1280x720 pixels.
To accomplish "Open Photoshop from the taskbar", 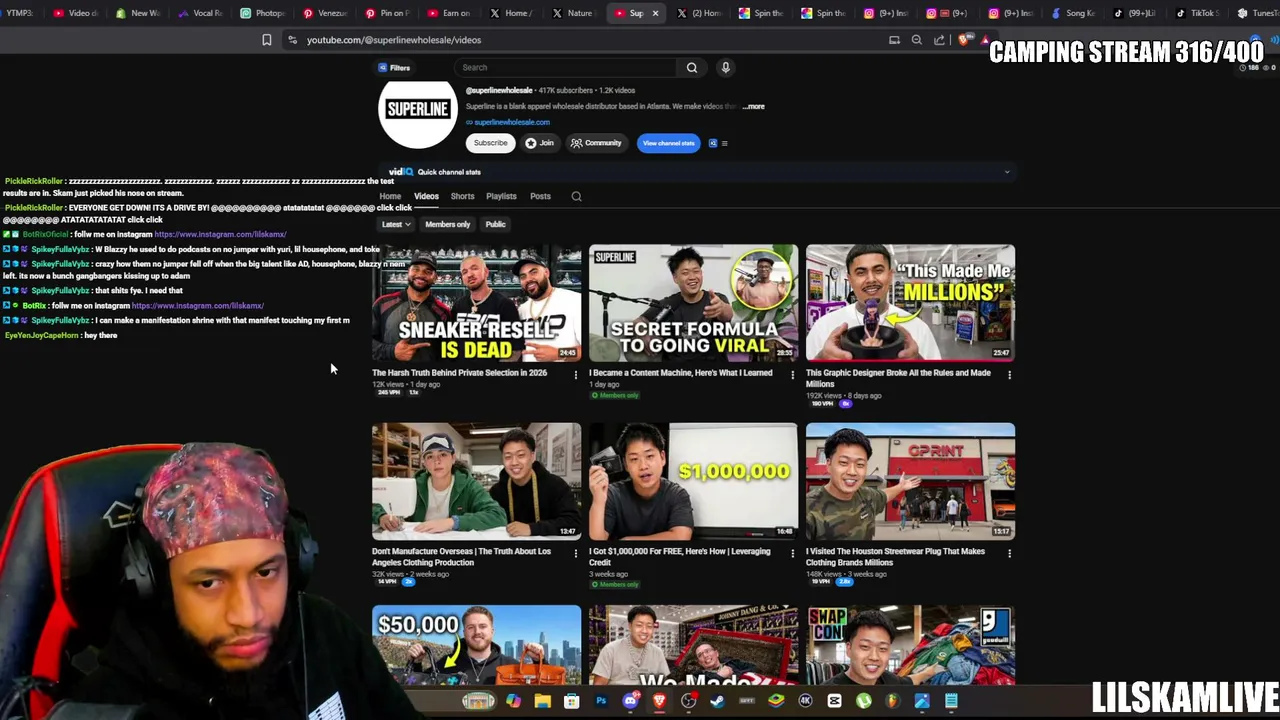I will coord(601,701).
